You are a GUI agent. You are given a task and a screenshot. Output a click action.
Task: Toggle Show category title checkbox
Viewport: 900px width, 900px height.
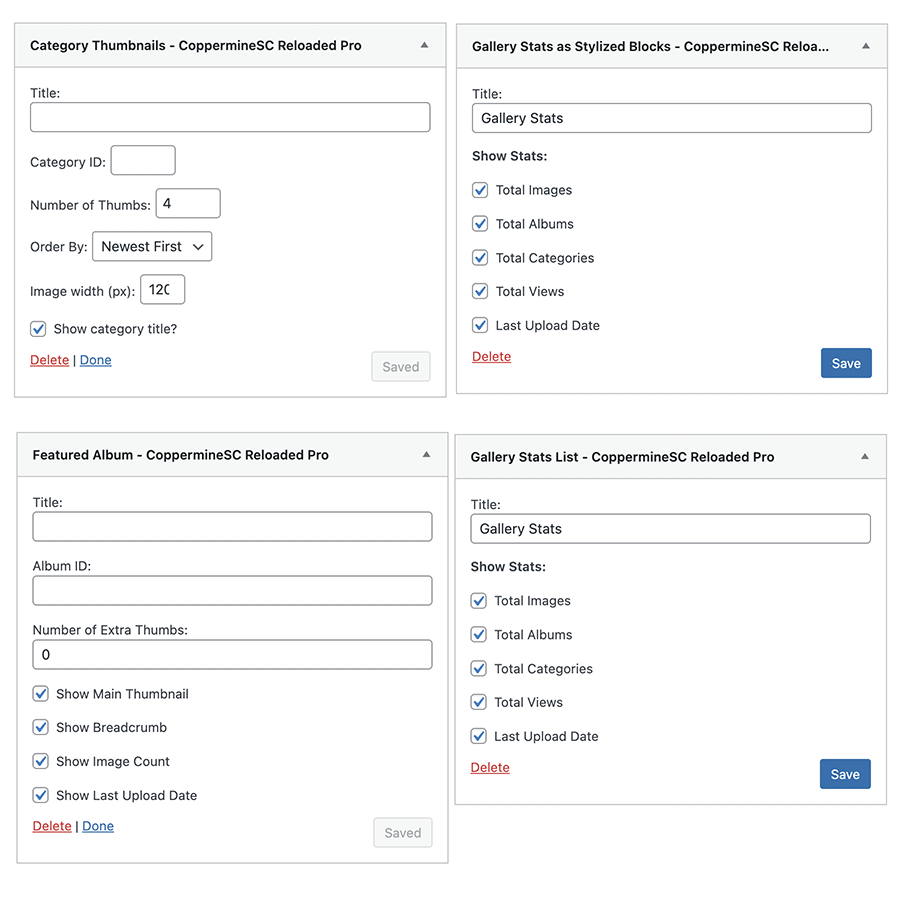tap(39, 329)
